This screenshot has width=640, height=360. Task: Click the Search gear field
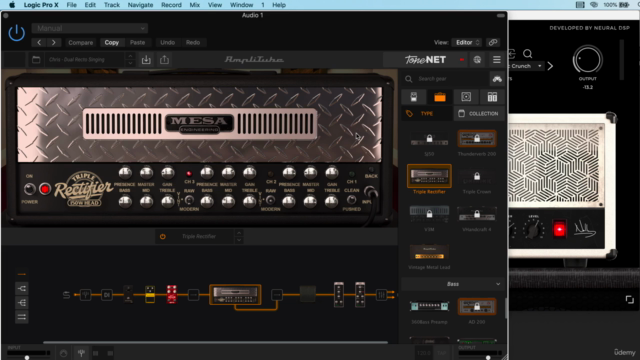coord(446,79)
